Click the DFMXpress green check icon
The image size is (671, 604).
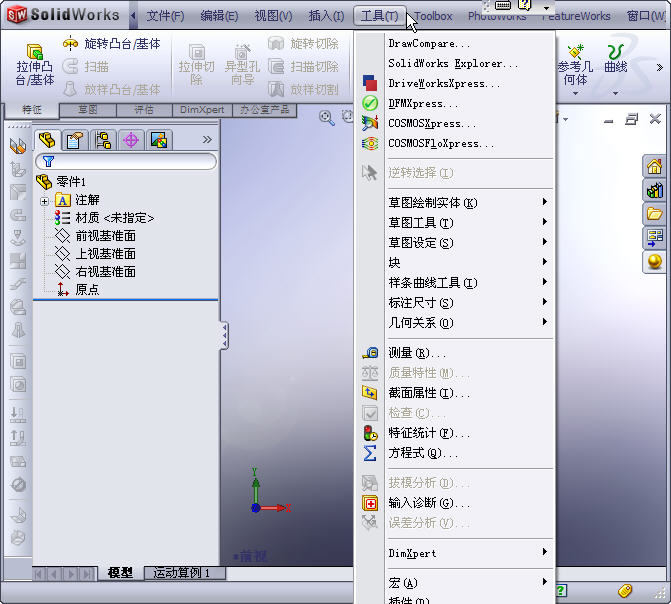tap(370, 103)
